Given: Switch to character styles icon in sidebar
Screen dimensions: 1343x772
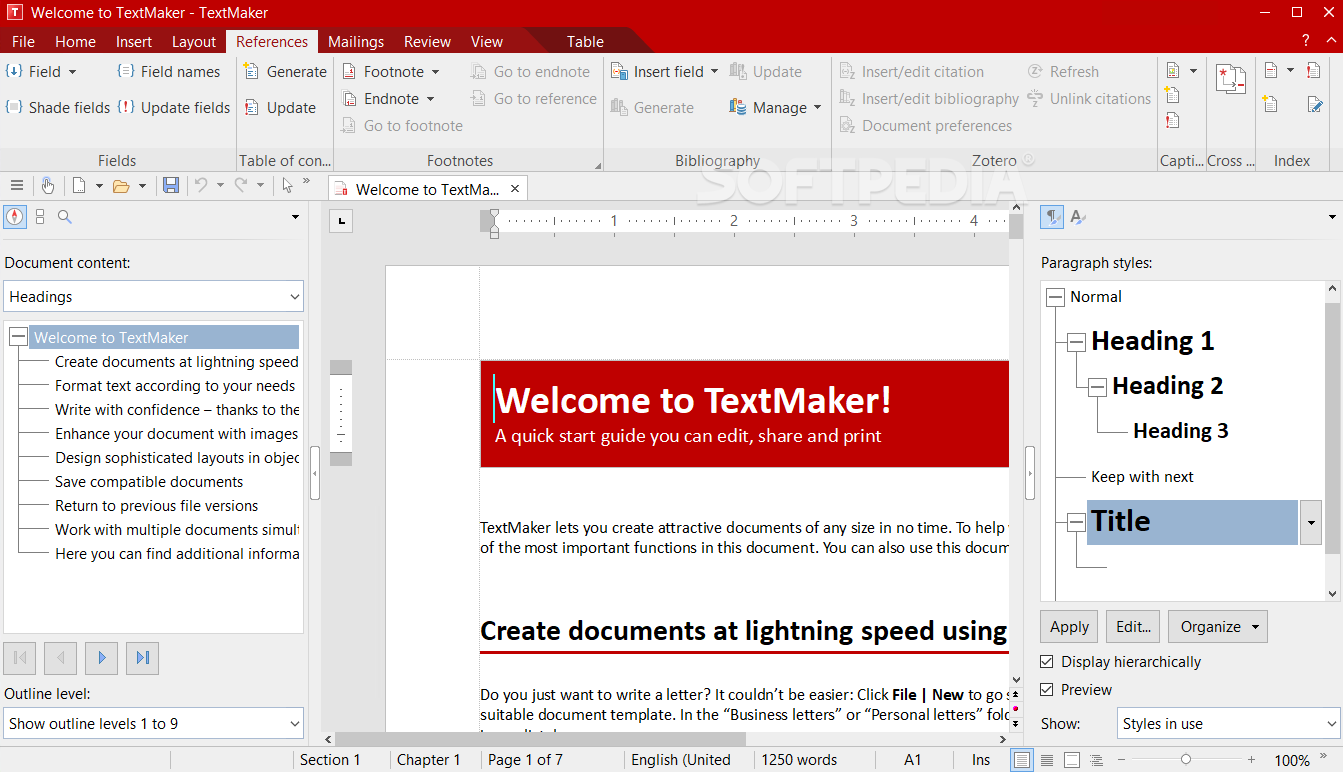Looking at the screenshot, I should (x=1078, y=217).
